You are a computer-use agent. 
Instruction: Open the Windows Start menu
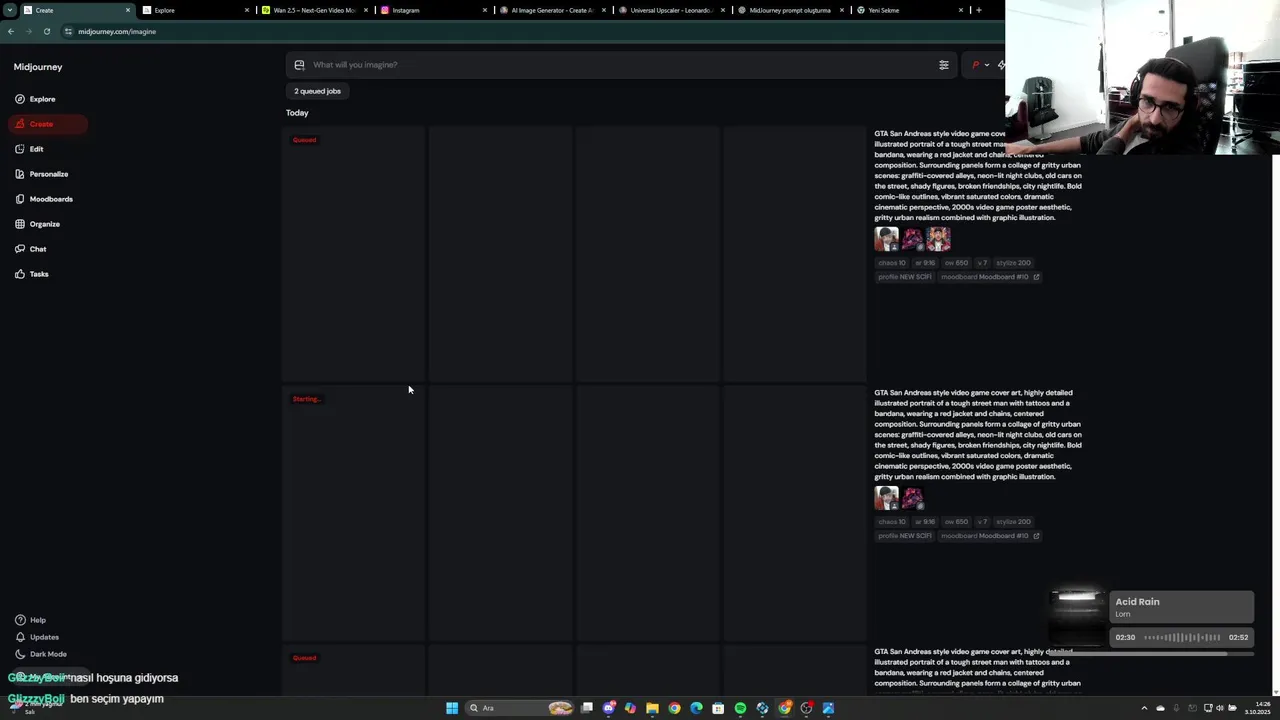click(x=452, y=708)
